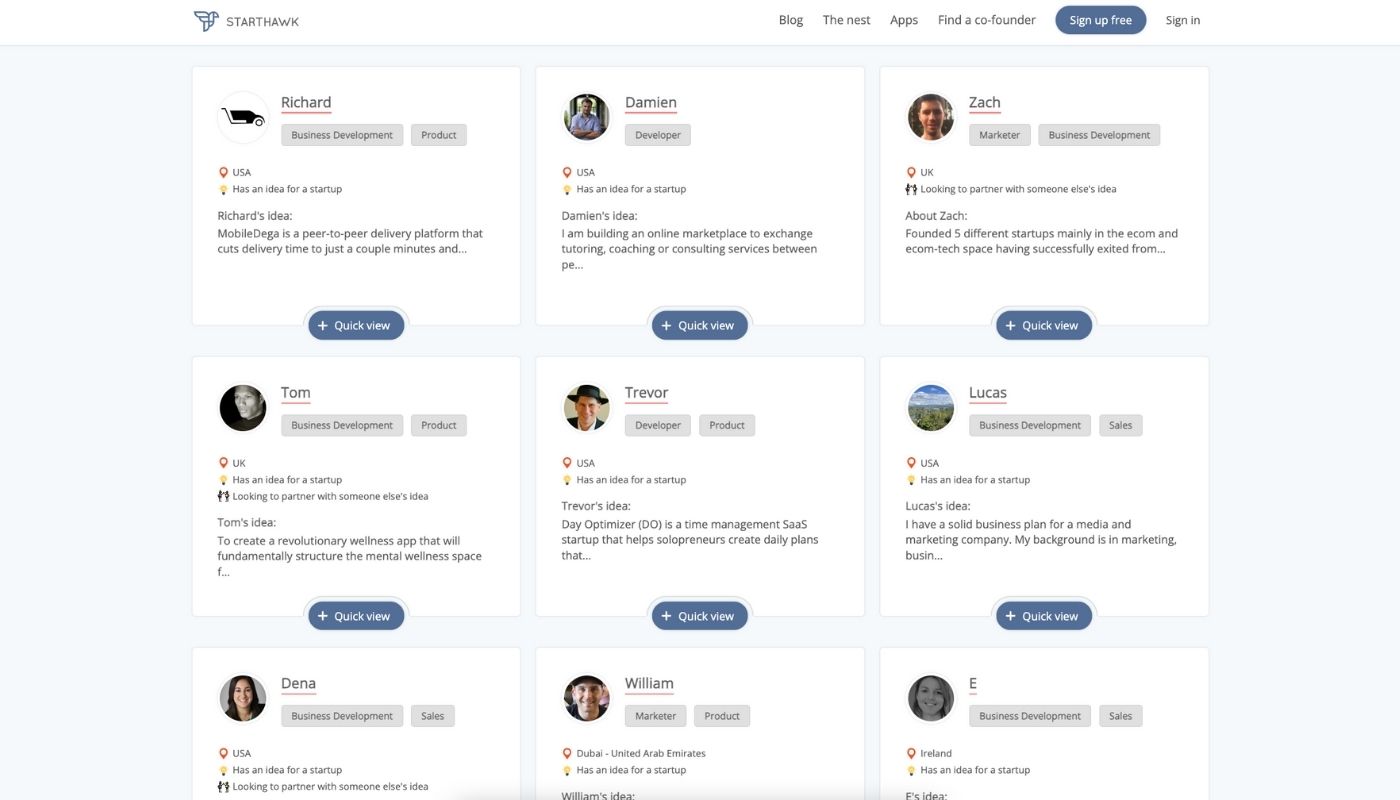The height and width of the screenshot is (800, 1400).
Task: Click the Starthawk logo icon
Action: point(207,20)
